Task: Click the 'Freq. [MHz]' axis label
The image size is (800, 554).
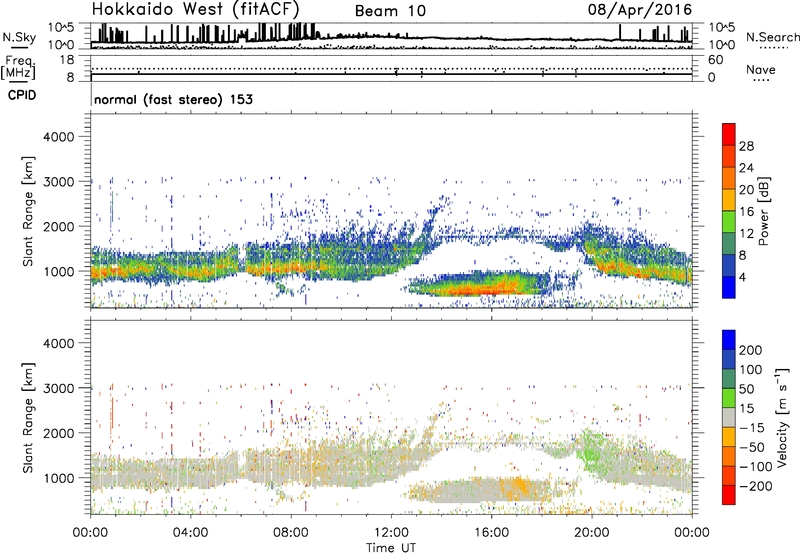Action: pos(18,67)
